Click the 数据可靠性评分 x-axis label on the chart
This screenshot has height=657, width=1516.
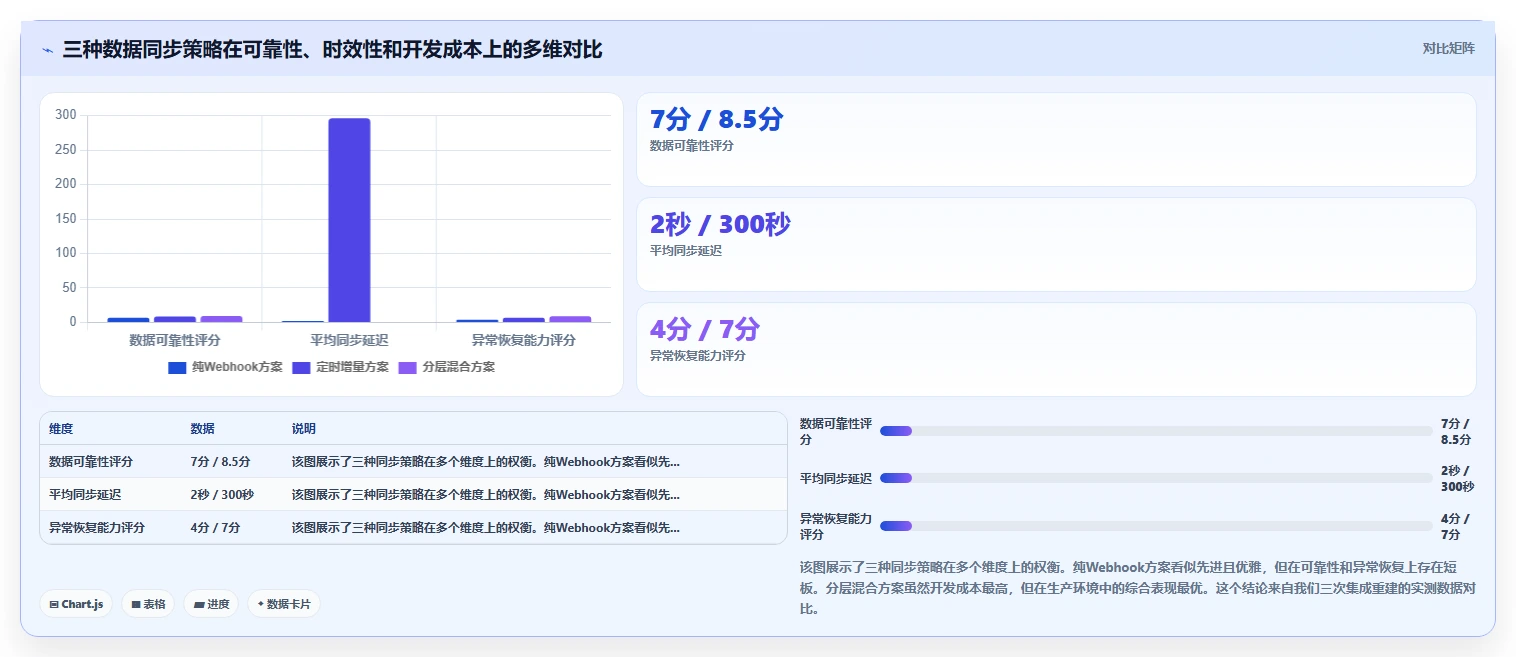pos(175,341)
